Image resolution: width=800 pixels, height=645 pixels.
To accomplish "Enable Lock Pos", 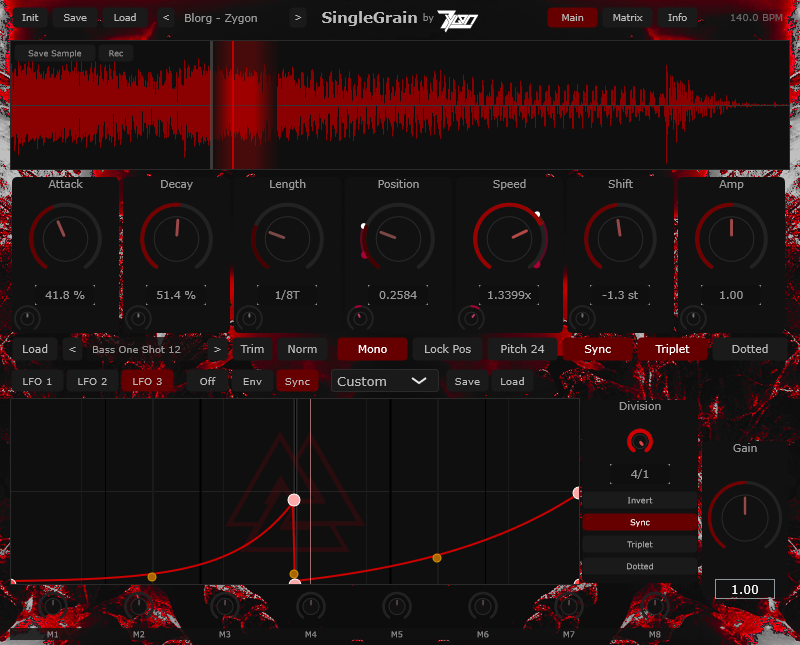I will 448,349.
